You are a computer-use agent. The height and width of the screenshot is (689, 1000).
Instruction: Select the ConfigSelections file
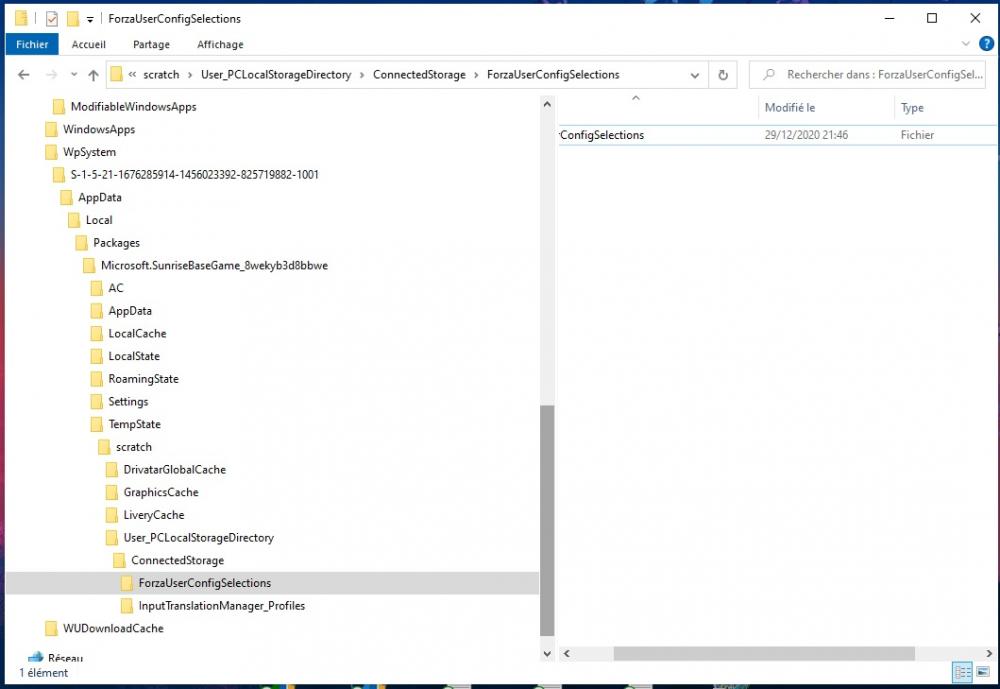click(777, 135)
